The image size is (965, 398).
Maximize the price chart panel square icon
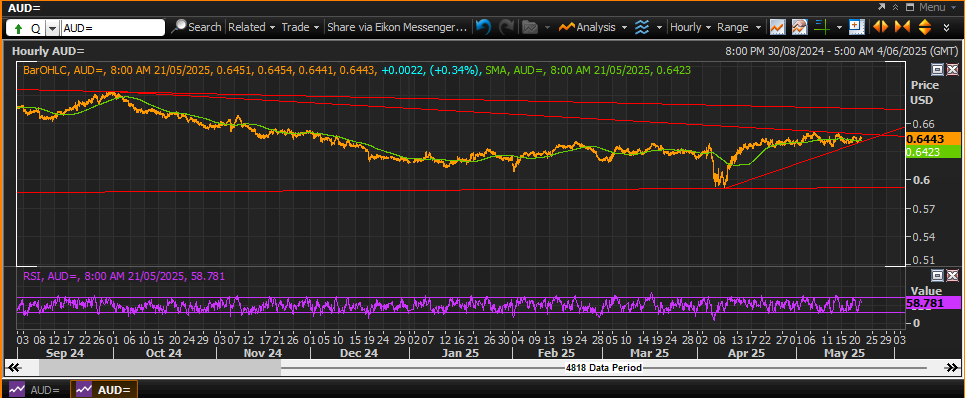(937, 69)
